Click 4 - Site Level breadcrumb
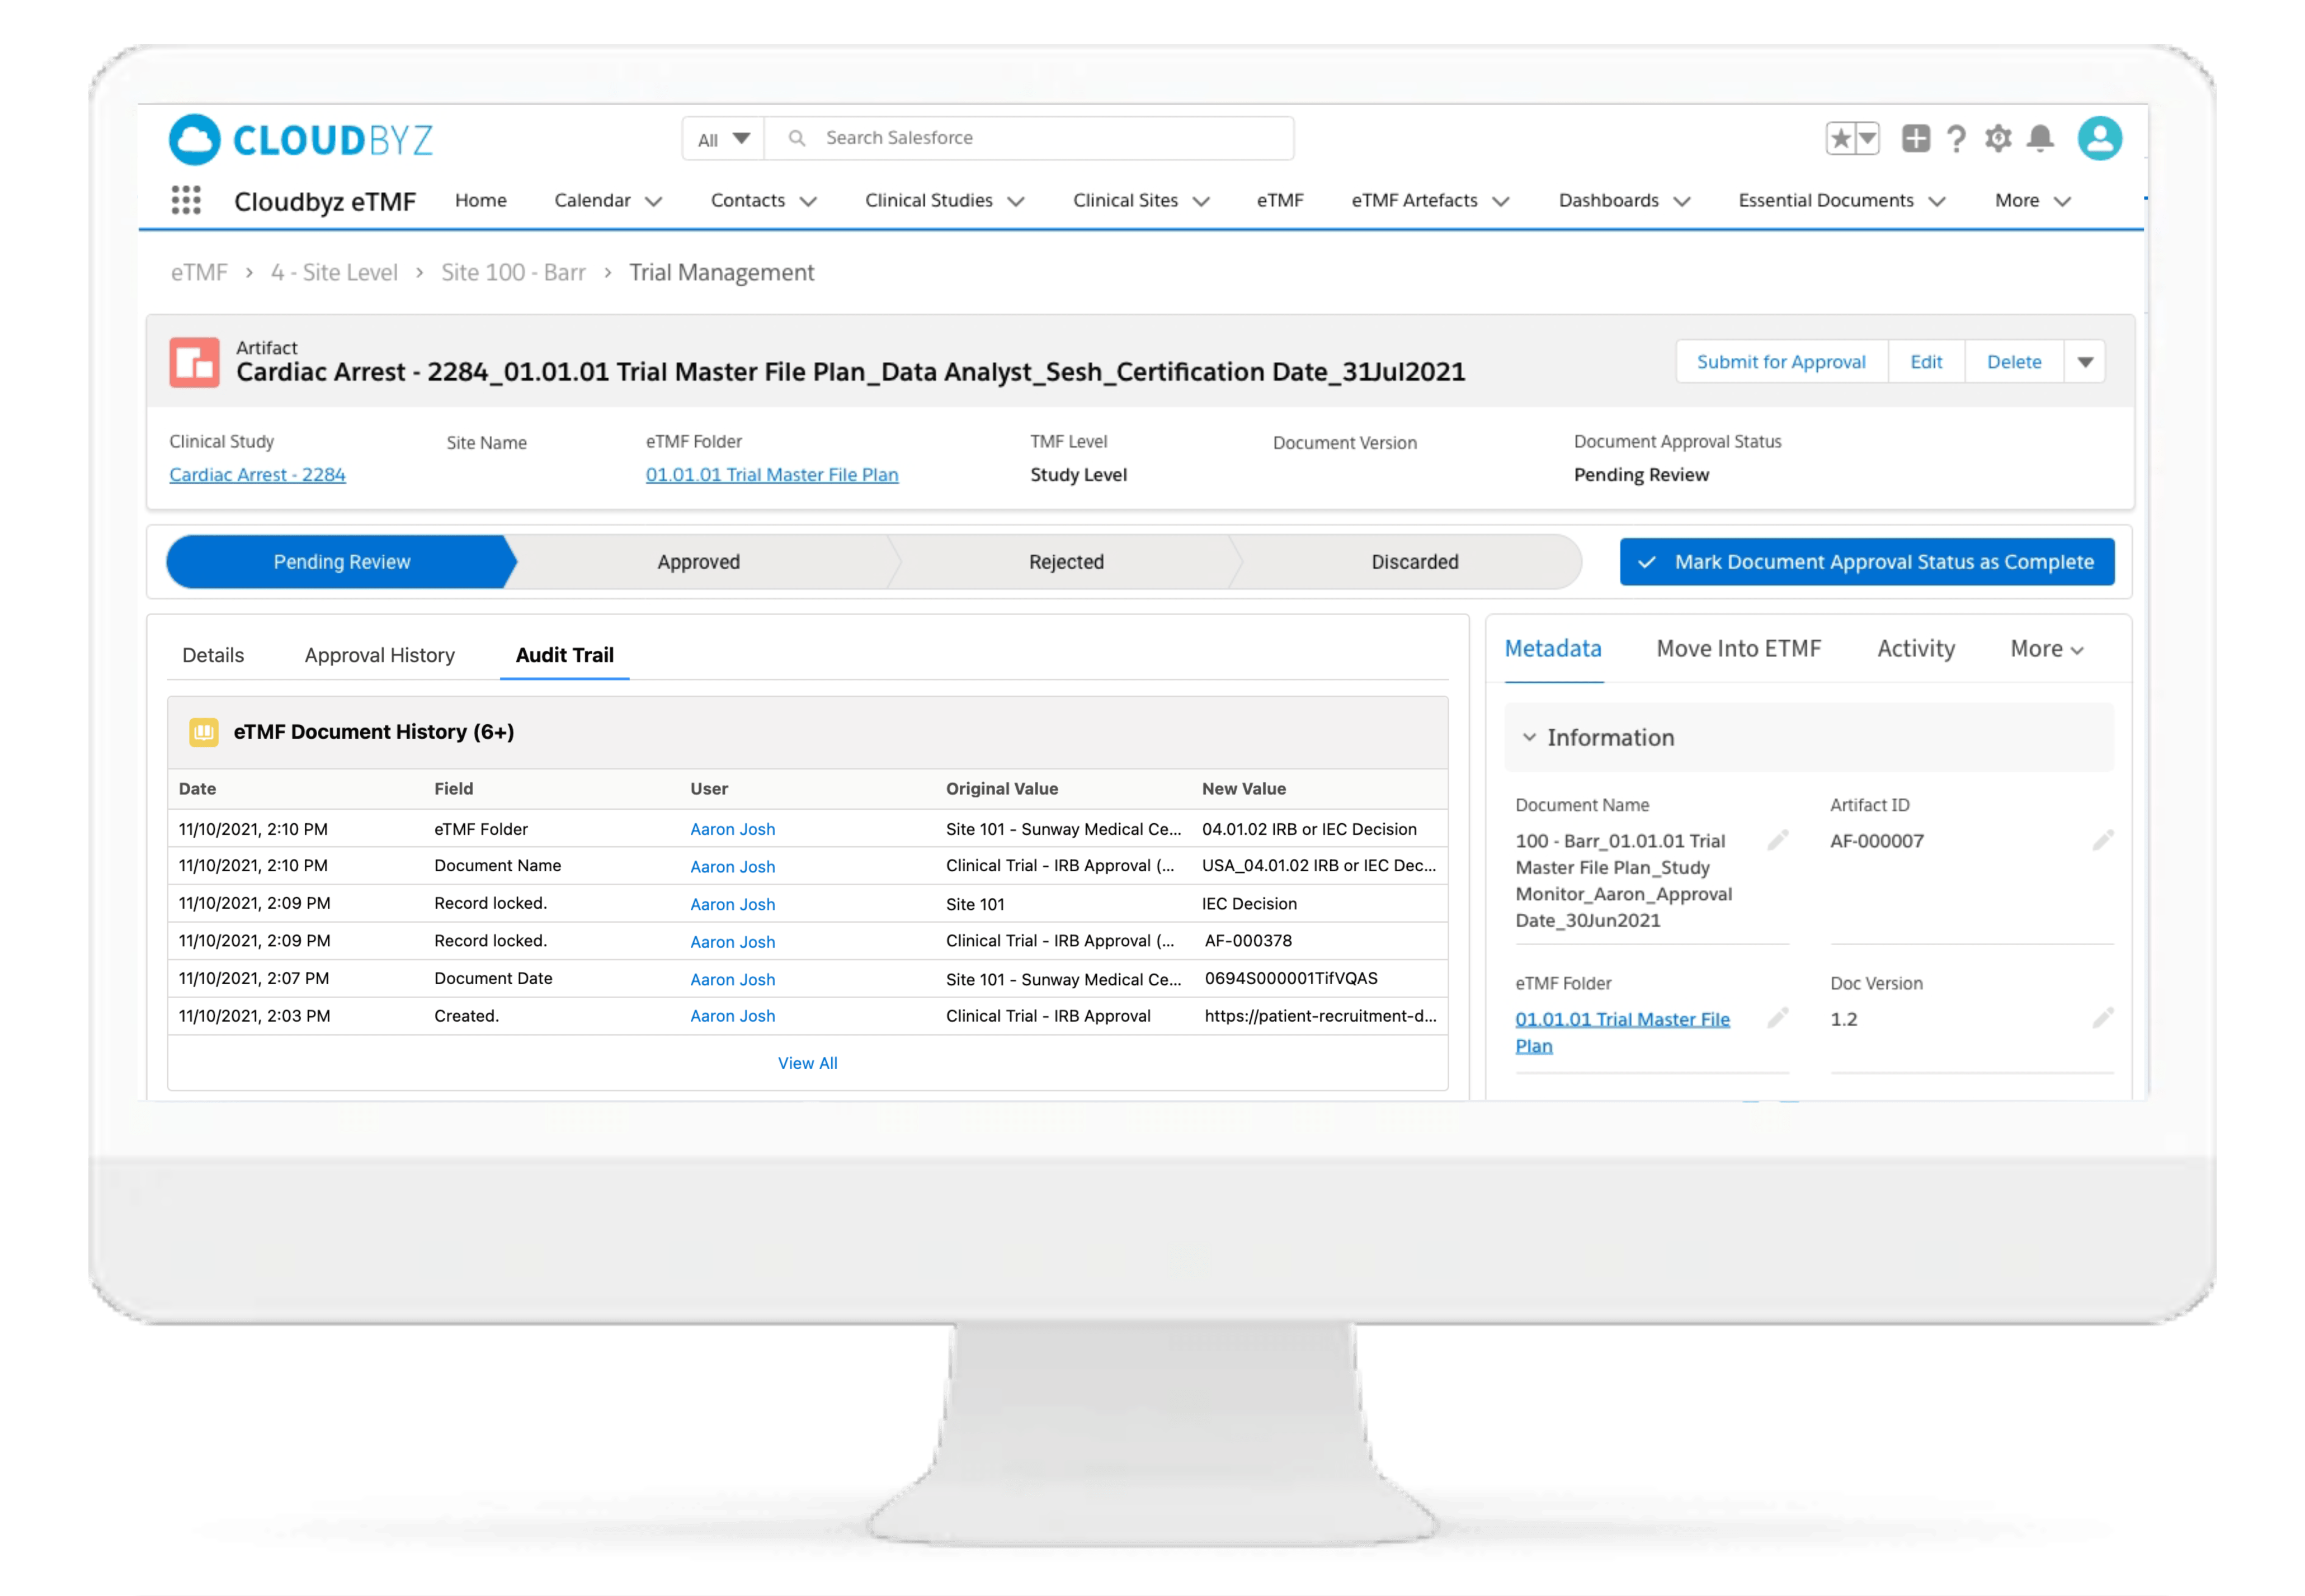Image resolution: width=2305 pixels, height=1596 pixels. [x=334, y=272]
